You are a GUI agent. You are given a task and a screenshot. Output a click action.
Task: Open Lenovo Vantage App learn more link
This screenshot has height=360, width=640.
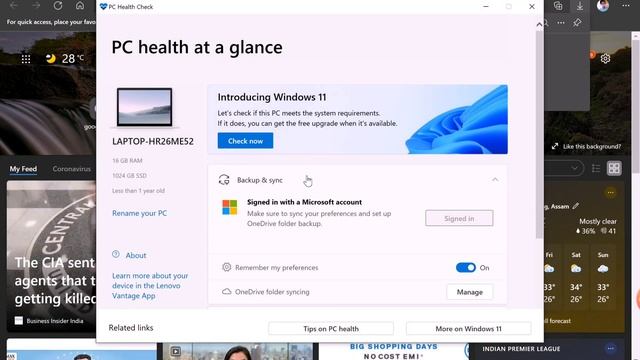tap(150, 286)
